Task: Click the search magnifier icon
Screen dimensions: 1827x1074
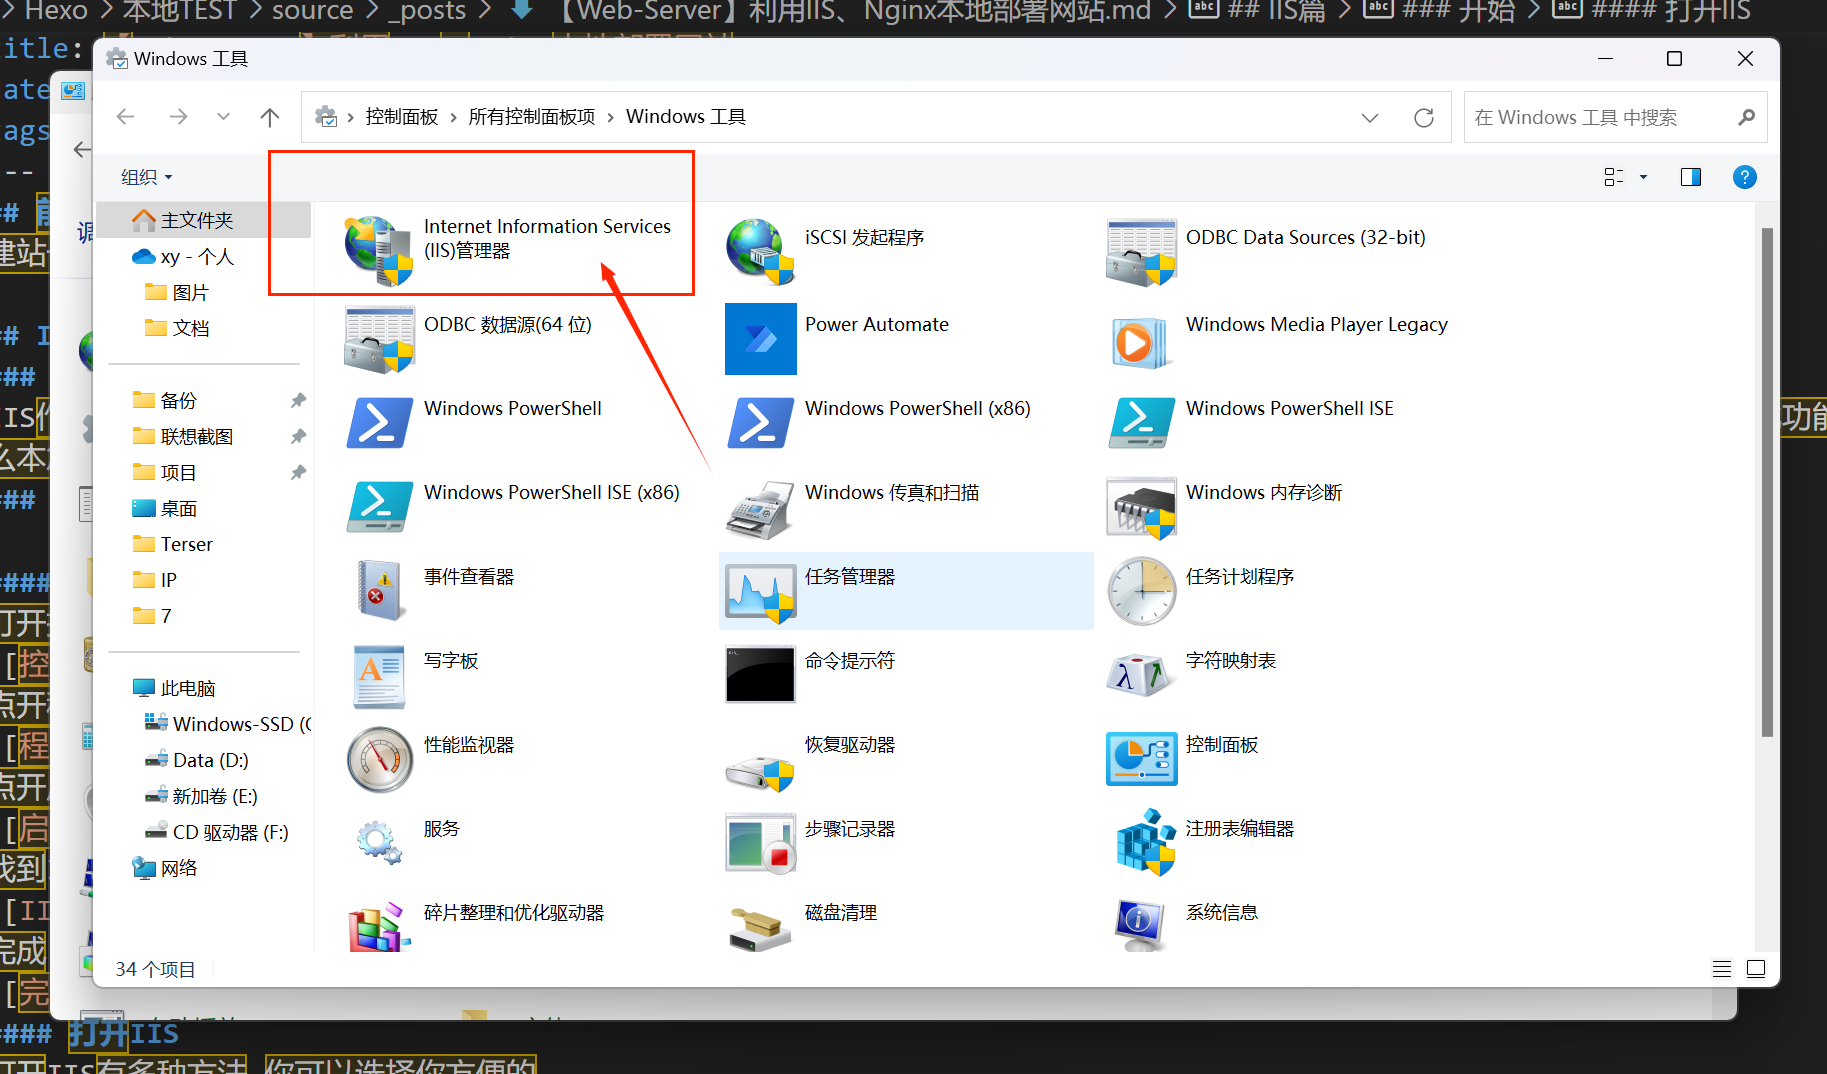Action: 1746,117
